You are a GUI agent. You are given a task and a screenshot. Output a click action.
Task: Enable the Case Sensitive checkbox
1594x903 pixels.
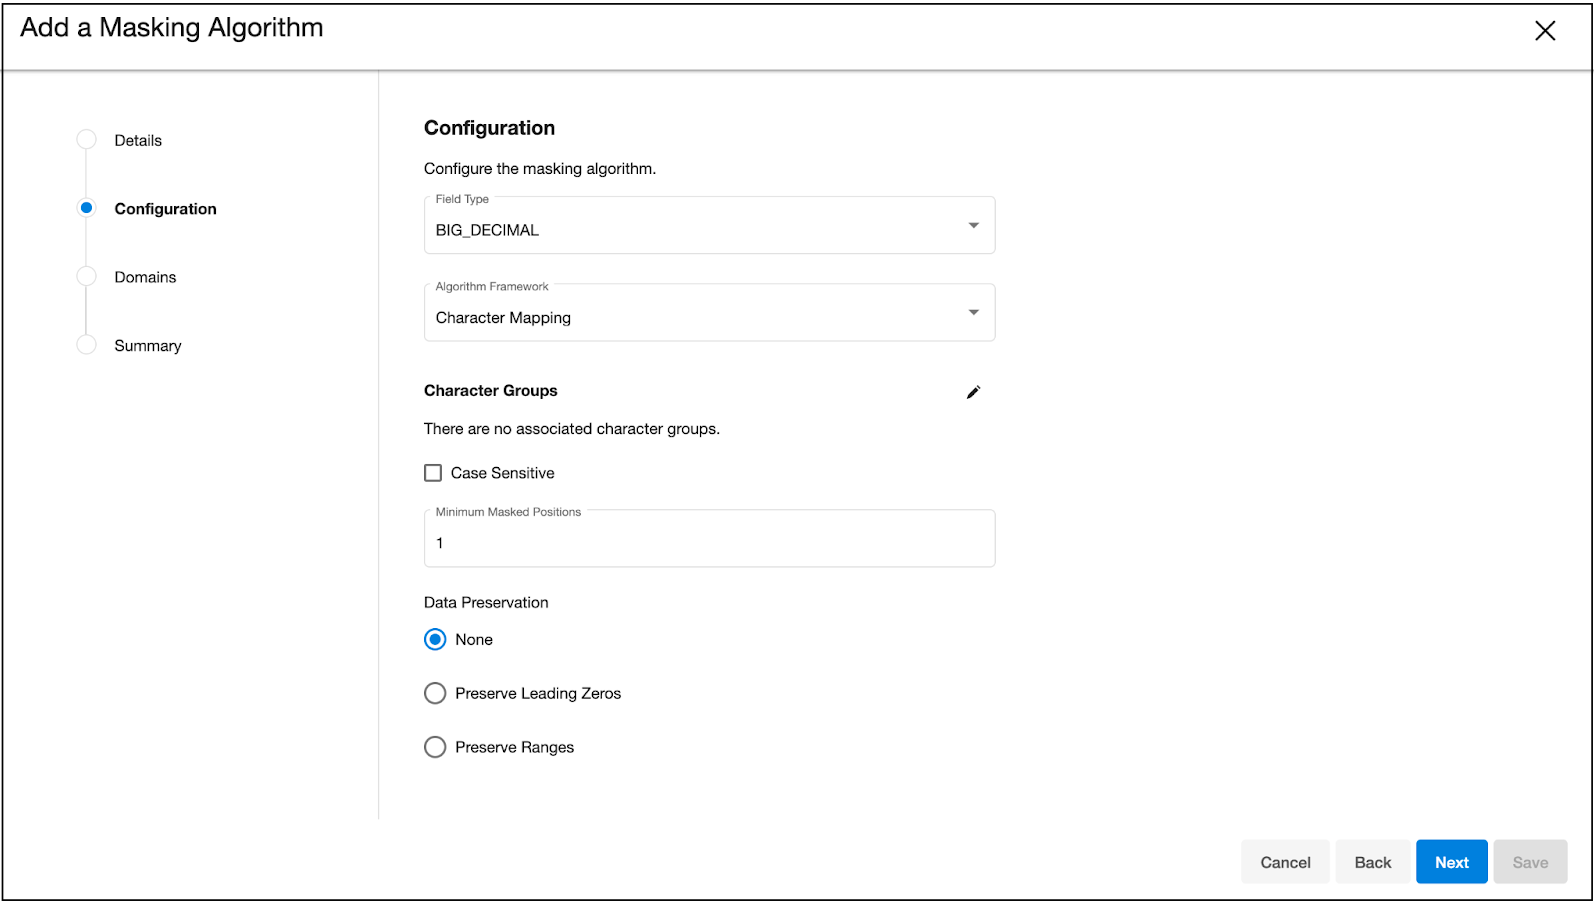[x=433, y=473]
